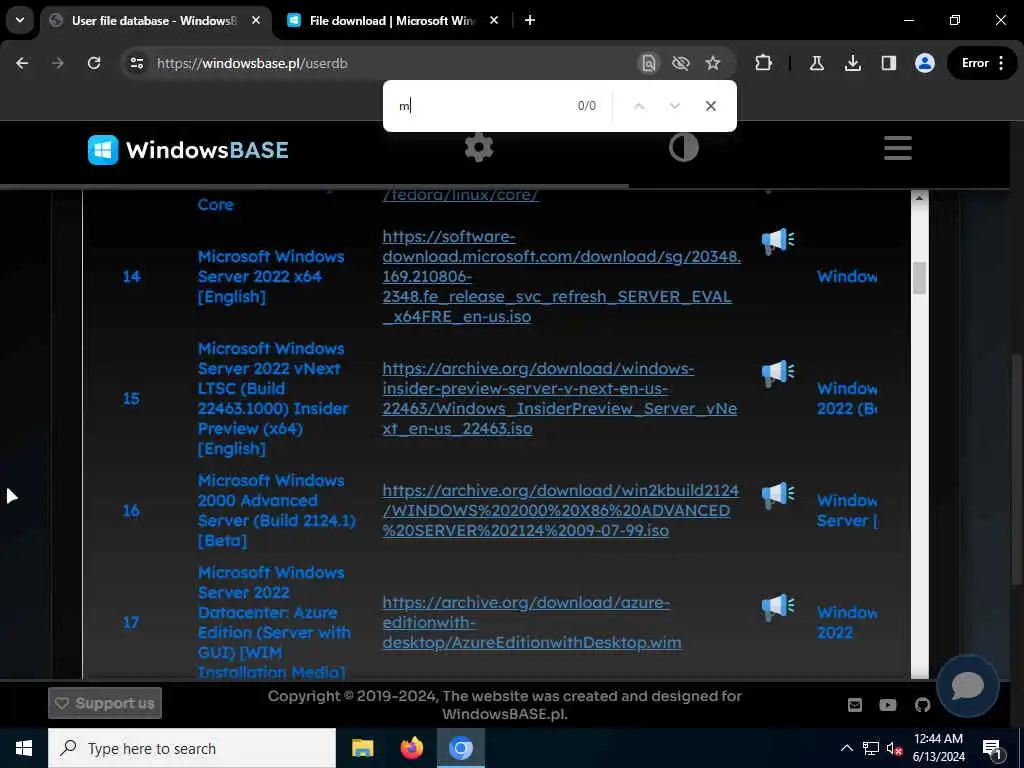
Task: Open the notification center icon
Action: (x=992, y=748)
